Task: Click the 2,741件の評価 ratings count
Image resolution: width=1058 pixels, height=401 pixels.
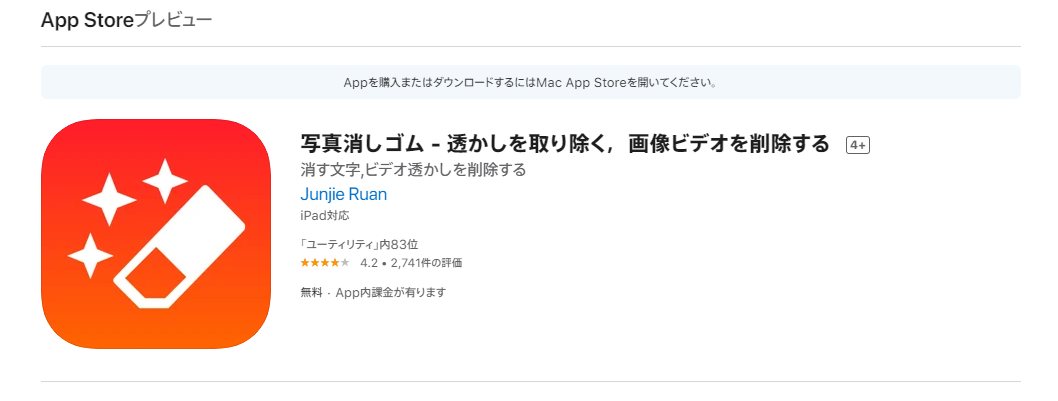Action: coord(424,263)
